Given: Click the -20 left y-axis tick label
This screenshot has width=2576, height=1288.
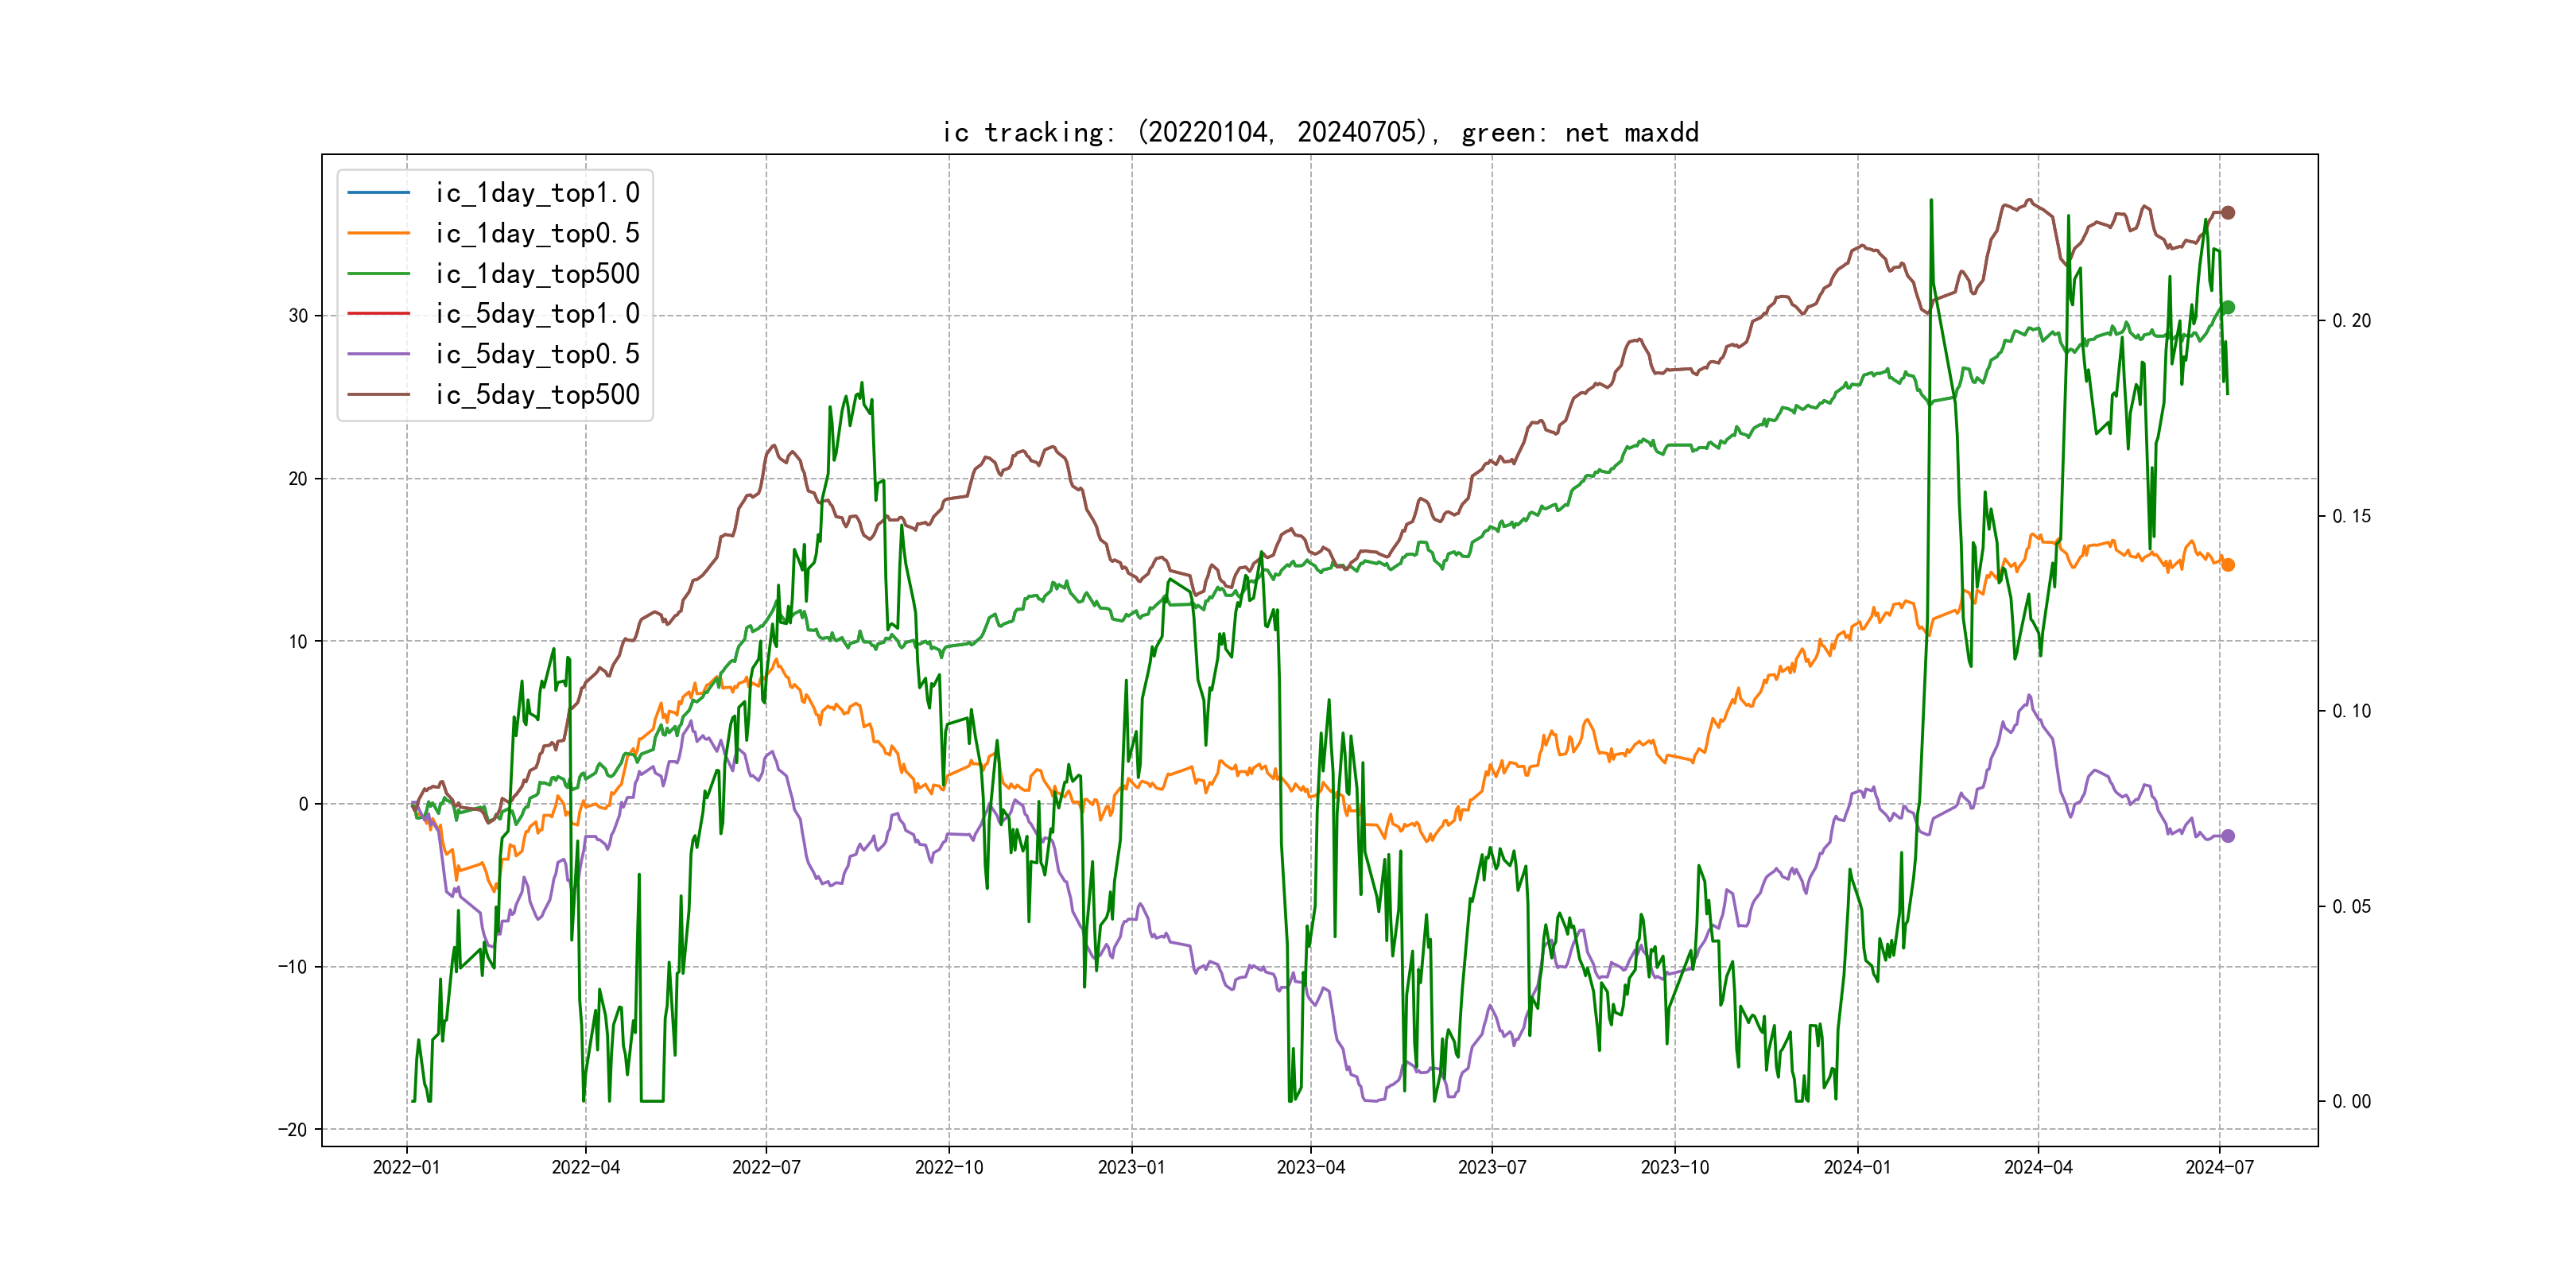Looking at the screenshot, I should [293, 1130].
